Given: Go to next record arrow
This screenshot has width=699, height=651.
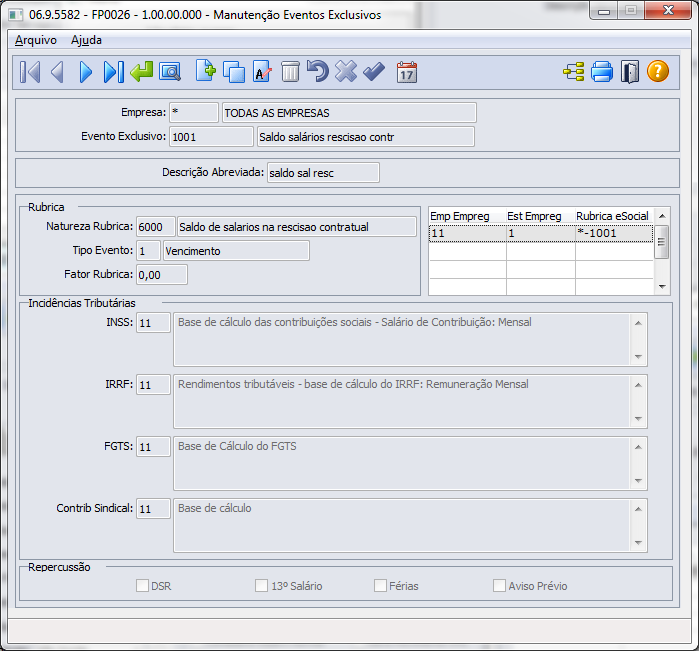Looking at the screenshot, I should pos(86,72).
